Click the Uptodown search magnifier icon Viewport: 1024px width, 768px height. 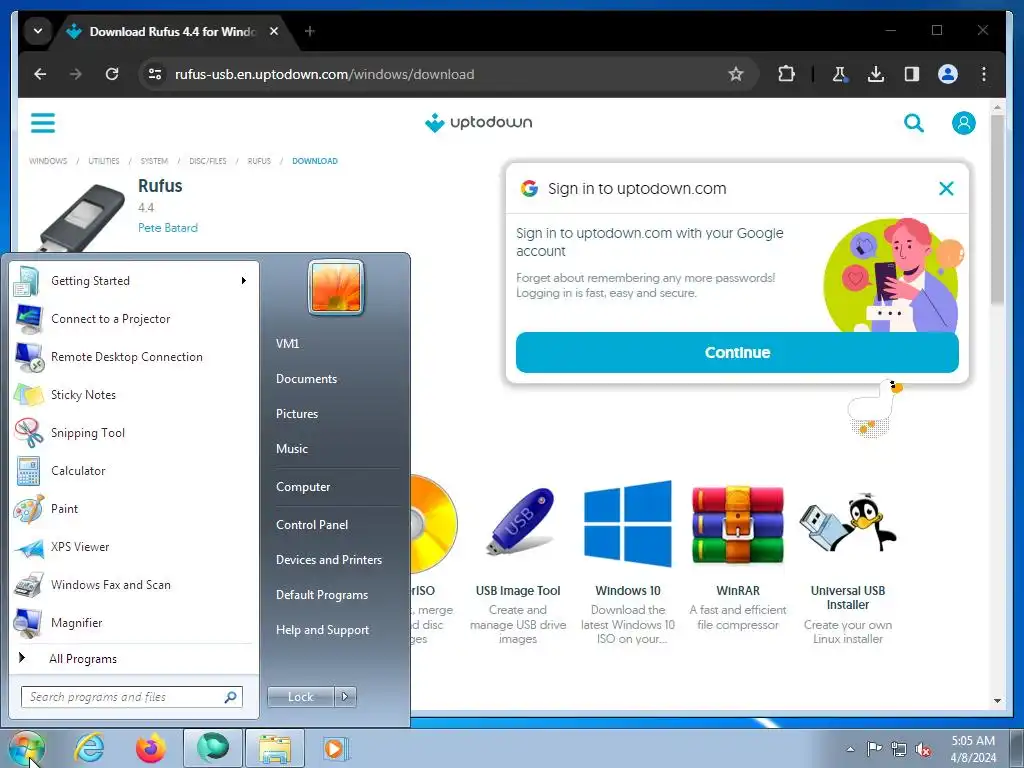[x=914, y=122]
